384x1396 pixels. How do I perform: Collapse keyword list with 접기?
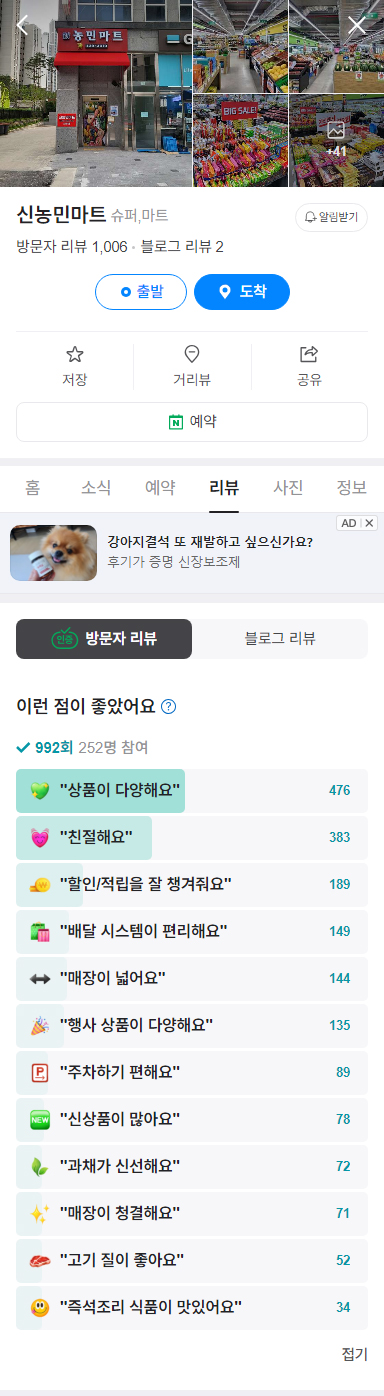tap(355, 1354)
